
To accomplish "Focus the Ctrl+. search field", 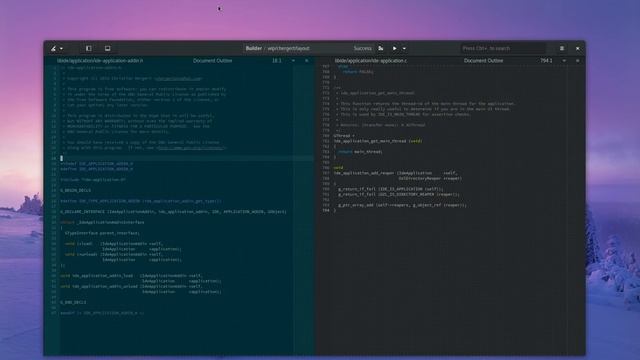I will click(503, 48).
